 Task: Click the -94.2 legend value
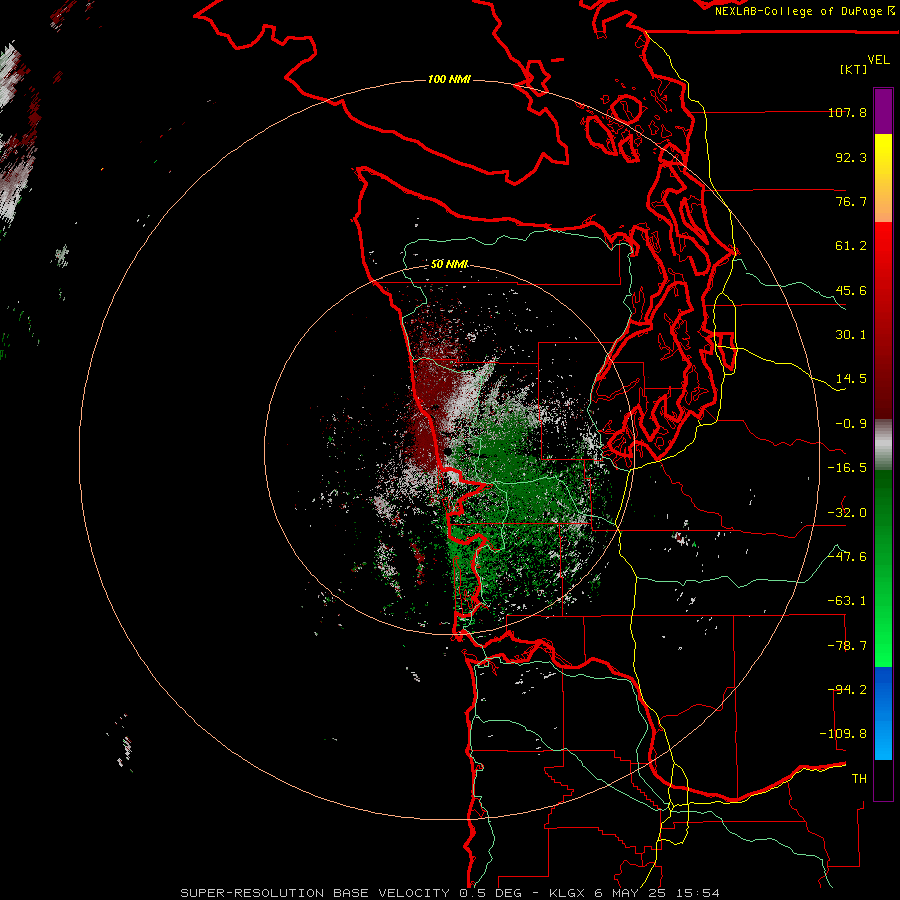pos(847,690)
